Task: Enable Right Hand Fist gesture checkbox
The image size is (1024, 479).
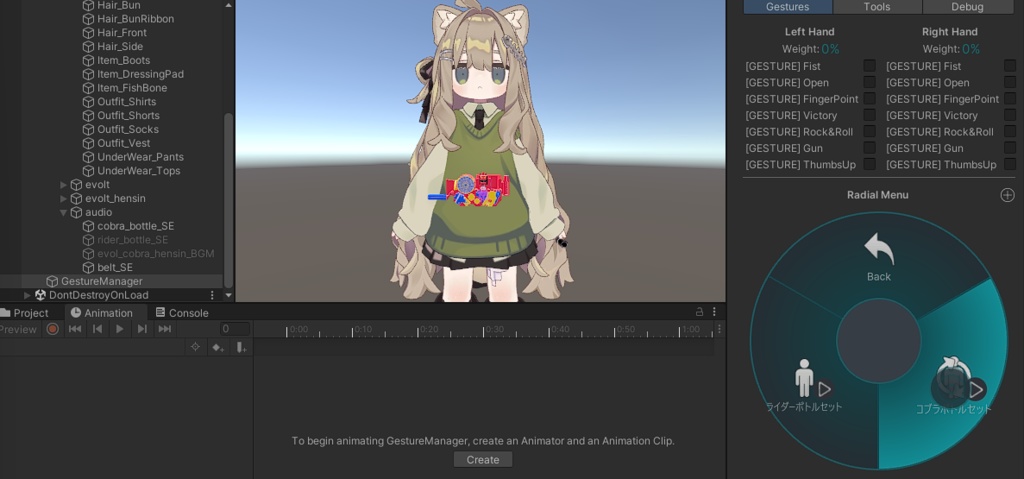Action: [1010, 66]
